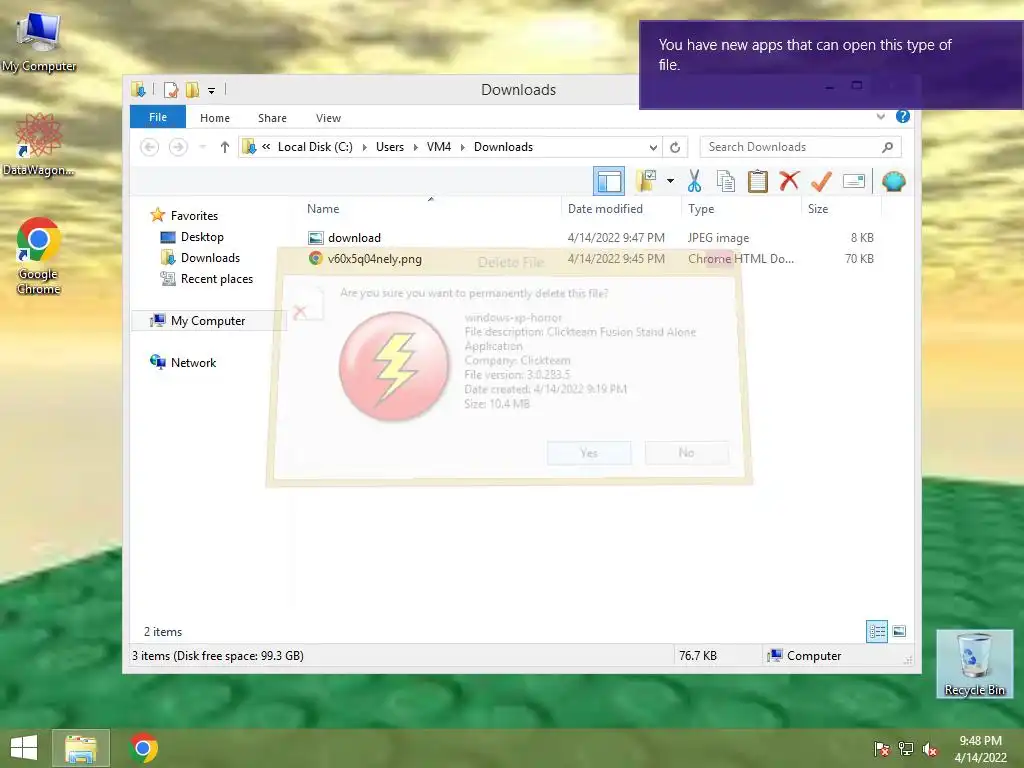Open Desktop in the navigation pane
1024x768 pixels.
pyautogui.click(x=202, y=237)
